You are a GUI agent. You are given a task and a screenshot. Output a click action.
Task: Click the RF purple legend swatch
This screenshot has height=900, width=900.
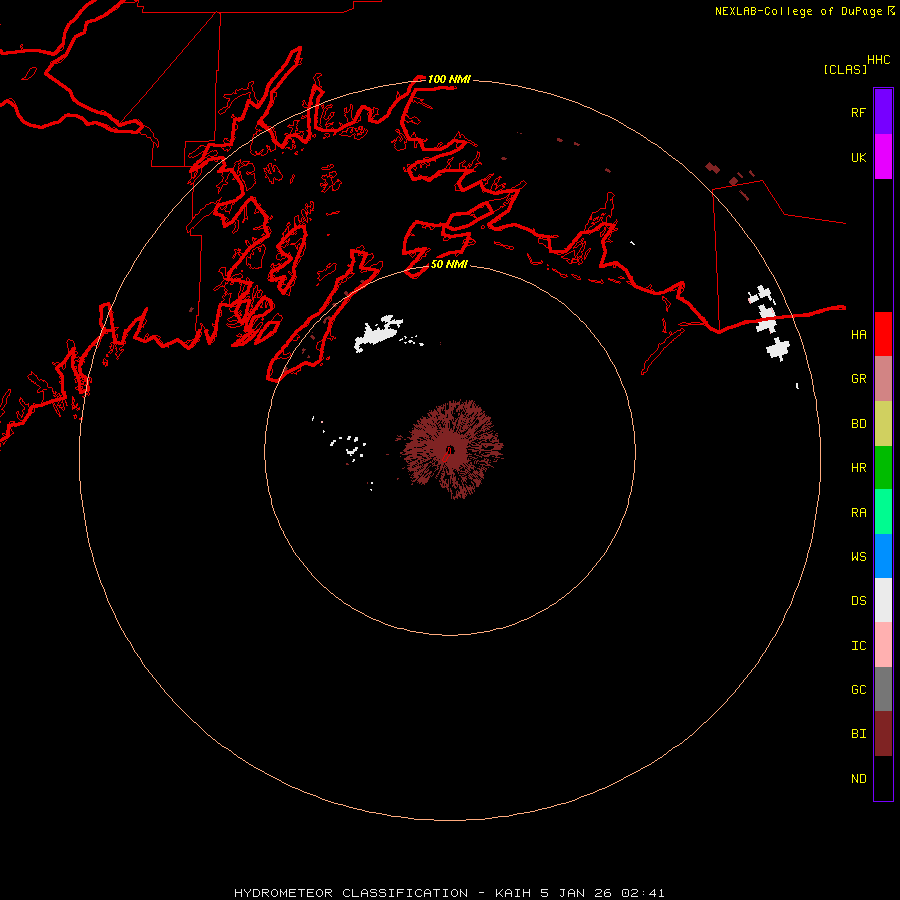(883, 112)
